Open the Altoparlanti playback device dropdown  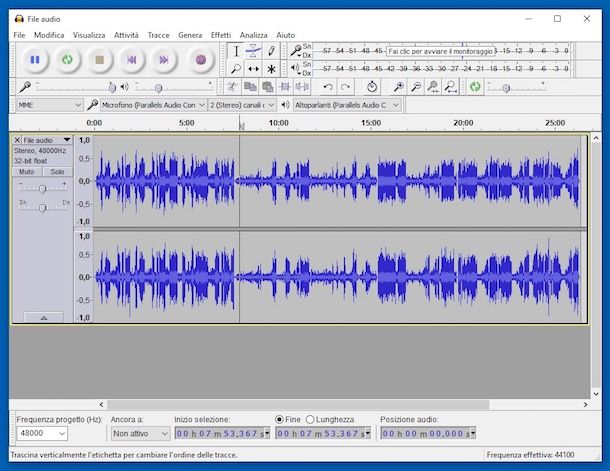[x=347, y=105]
